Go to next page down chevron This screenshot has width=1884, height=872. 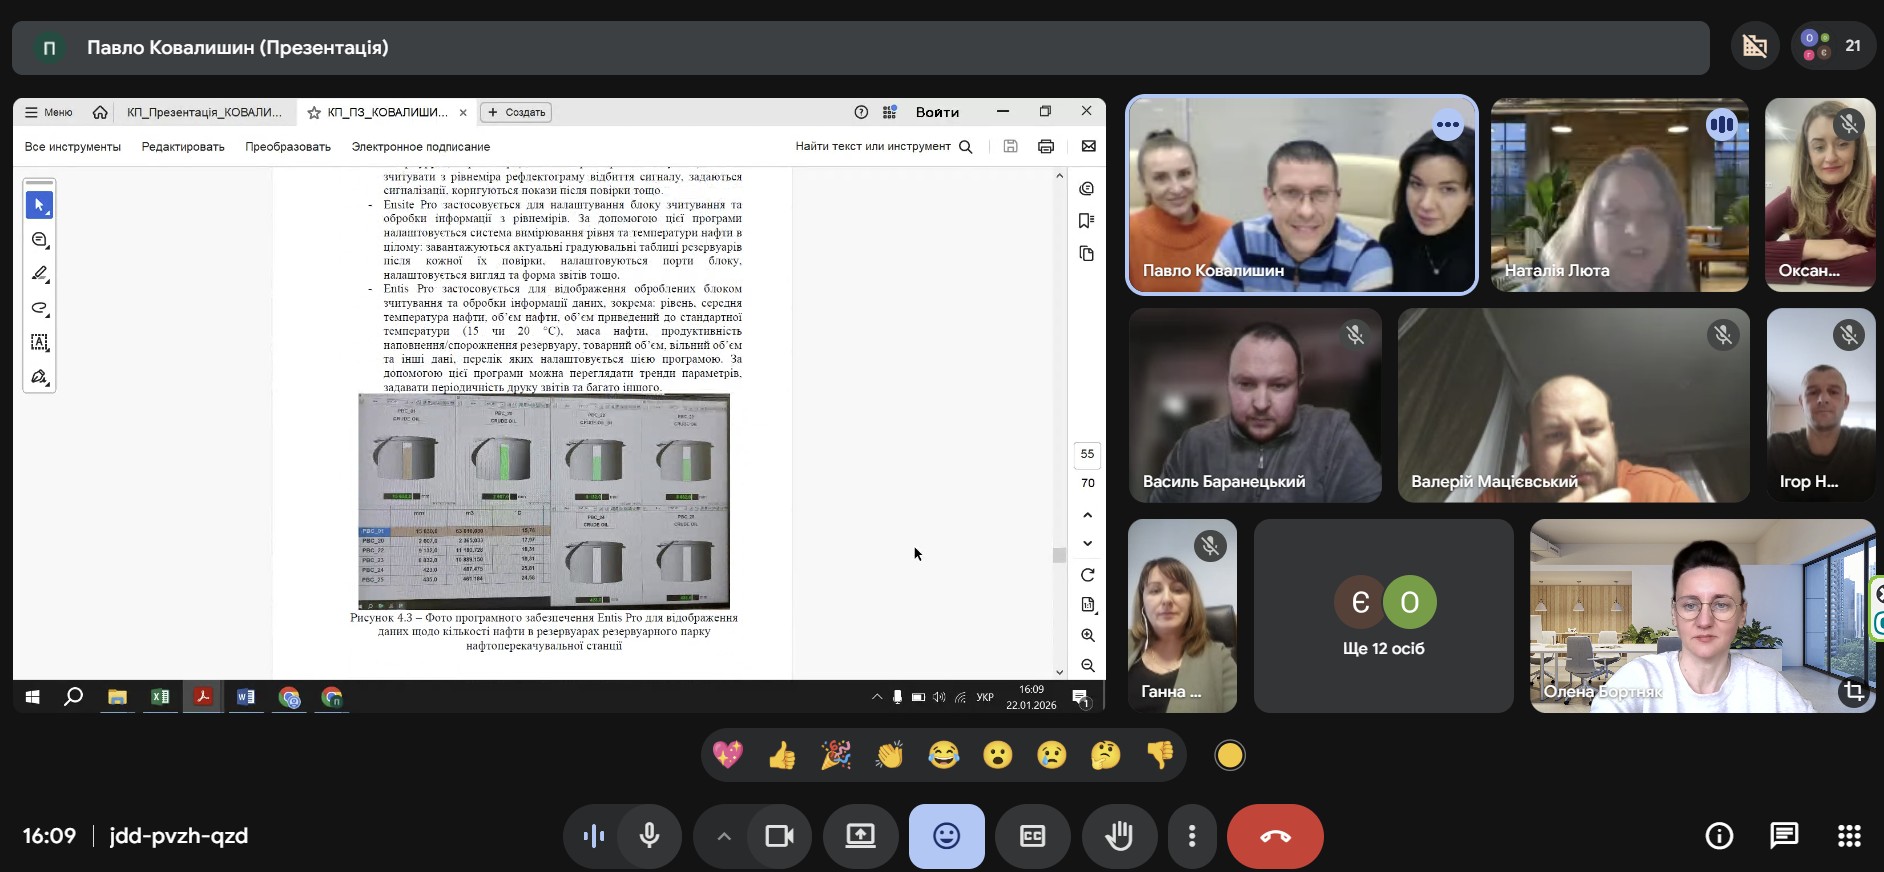[1088, 544]
